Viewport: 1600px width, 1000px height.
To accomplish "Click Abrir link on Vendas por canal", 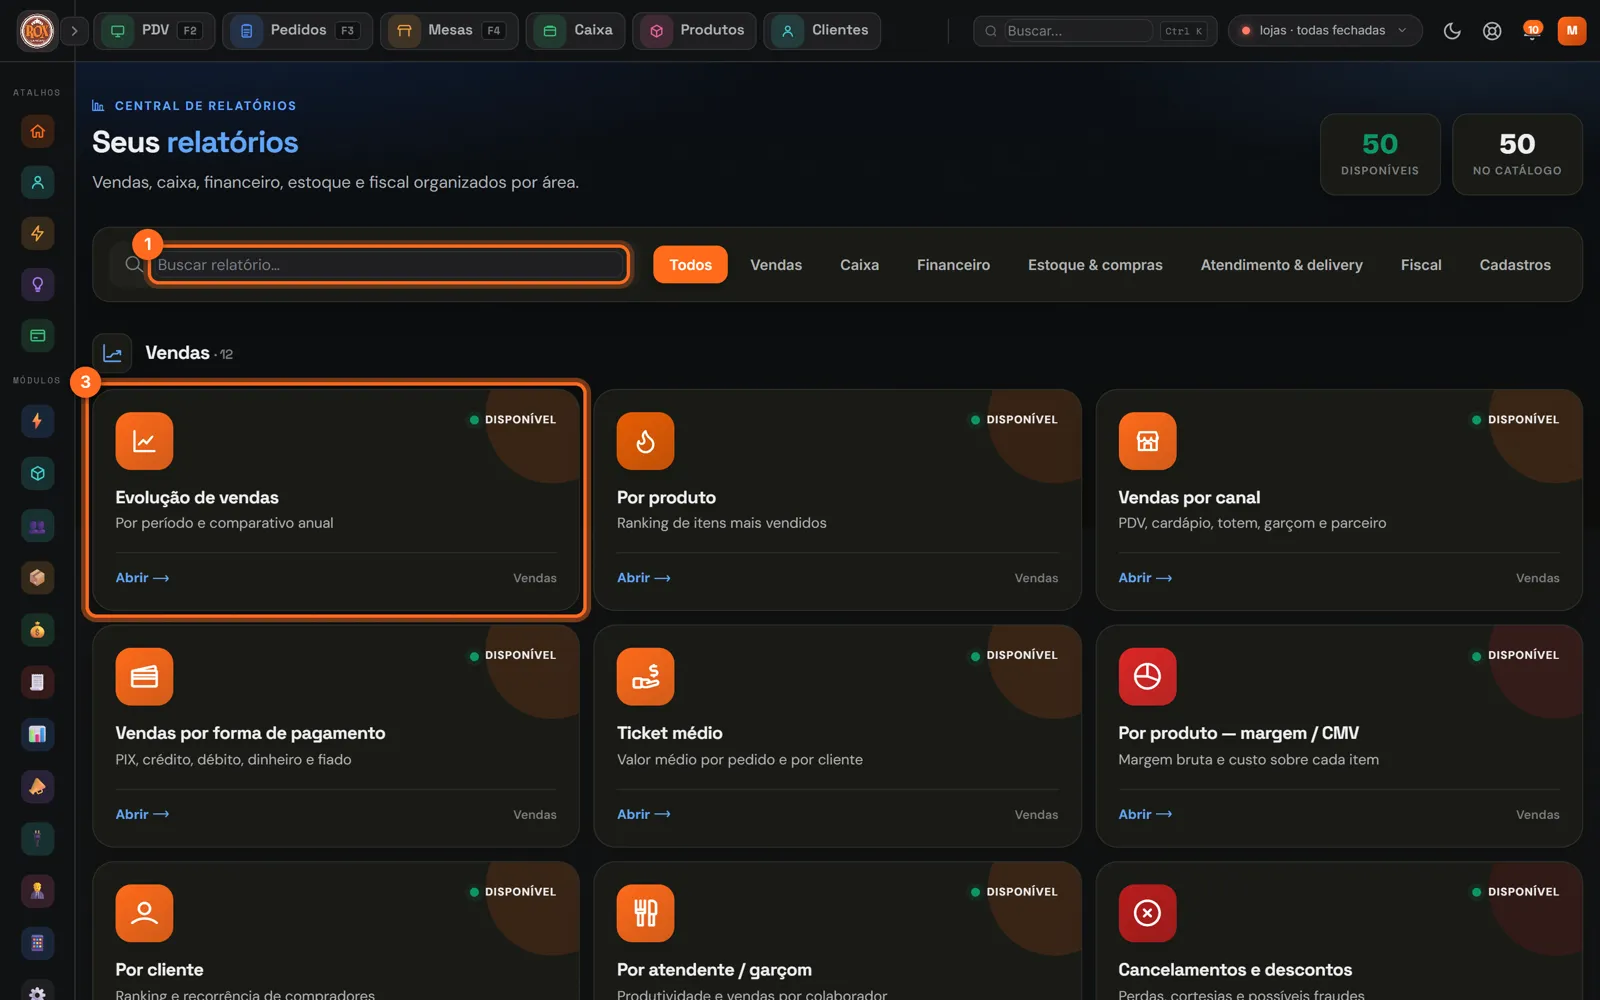I will [x=1145, y=578].
